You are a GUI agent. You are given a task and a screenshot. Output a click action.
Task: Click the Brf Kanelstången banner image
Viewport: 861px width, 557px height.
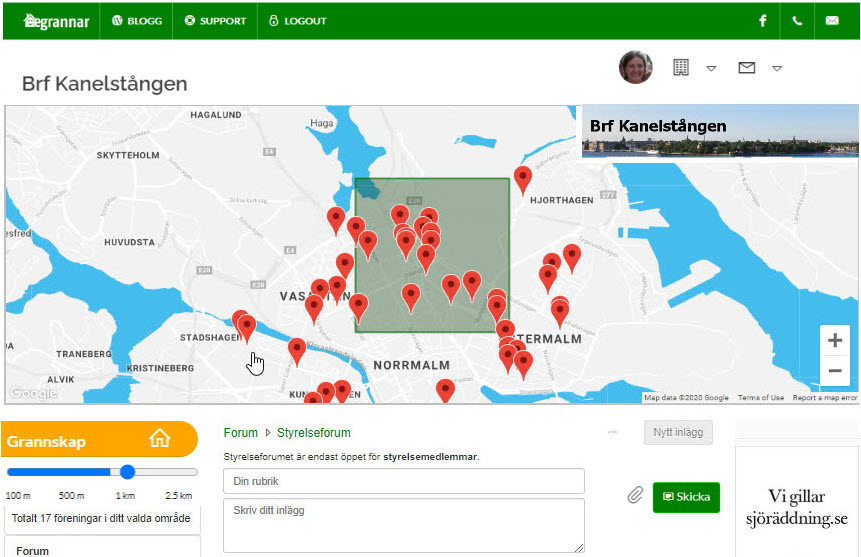(720, 131)
